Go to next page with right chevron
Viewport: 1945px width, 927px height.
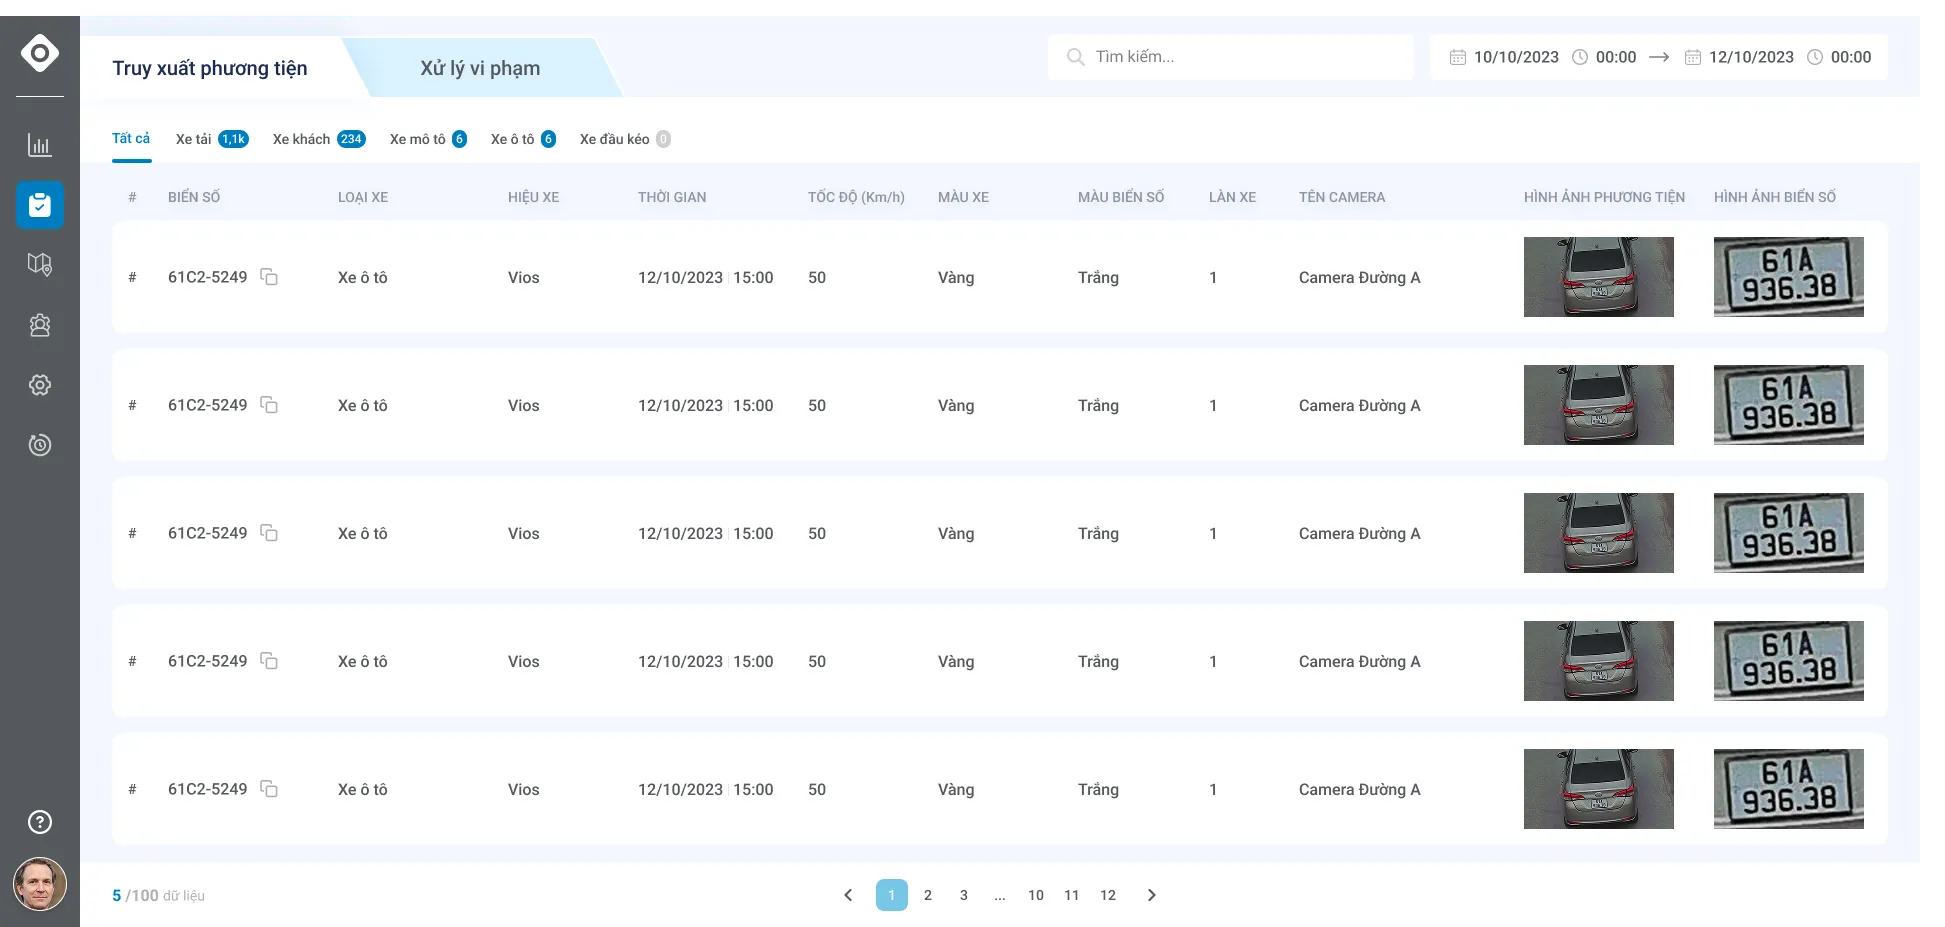pos(1152,895)
